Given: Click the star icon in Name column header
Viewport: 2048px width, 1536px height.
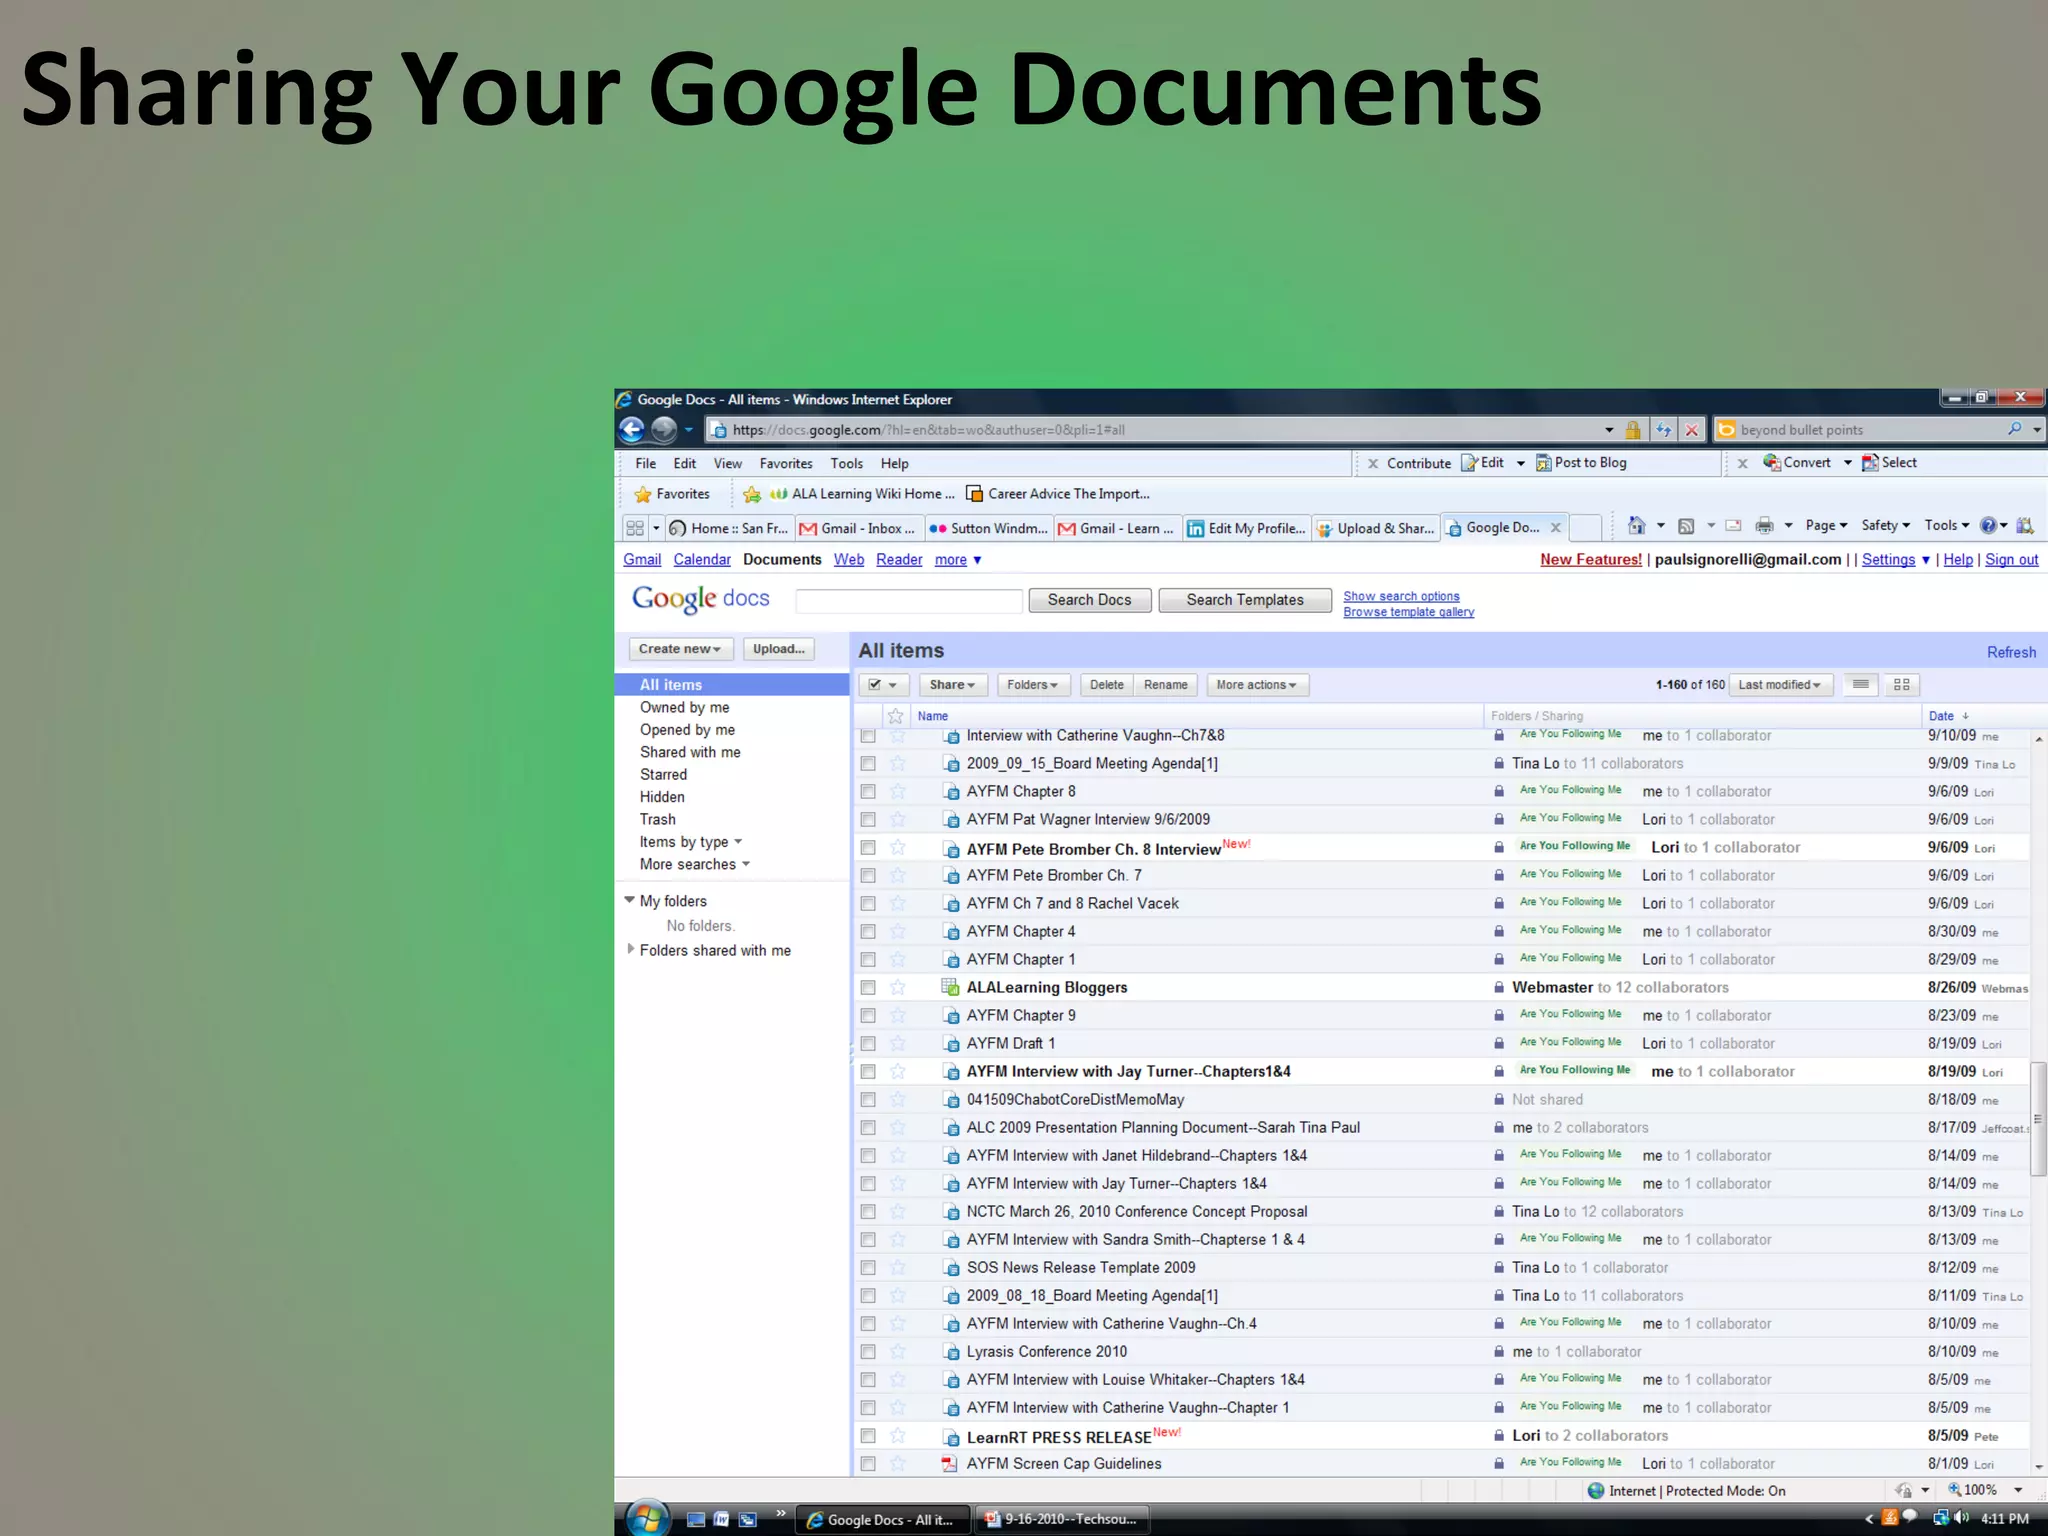Looking at the screenshot, I should 896,716.
